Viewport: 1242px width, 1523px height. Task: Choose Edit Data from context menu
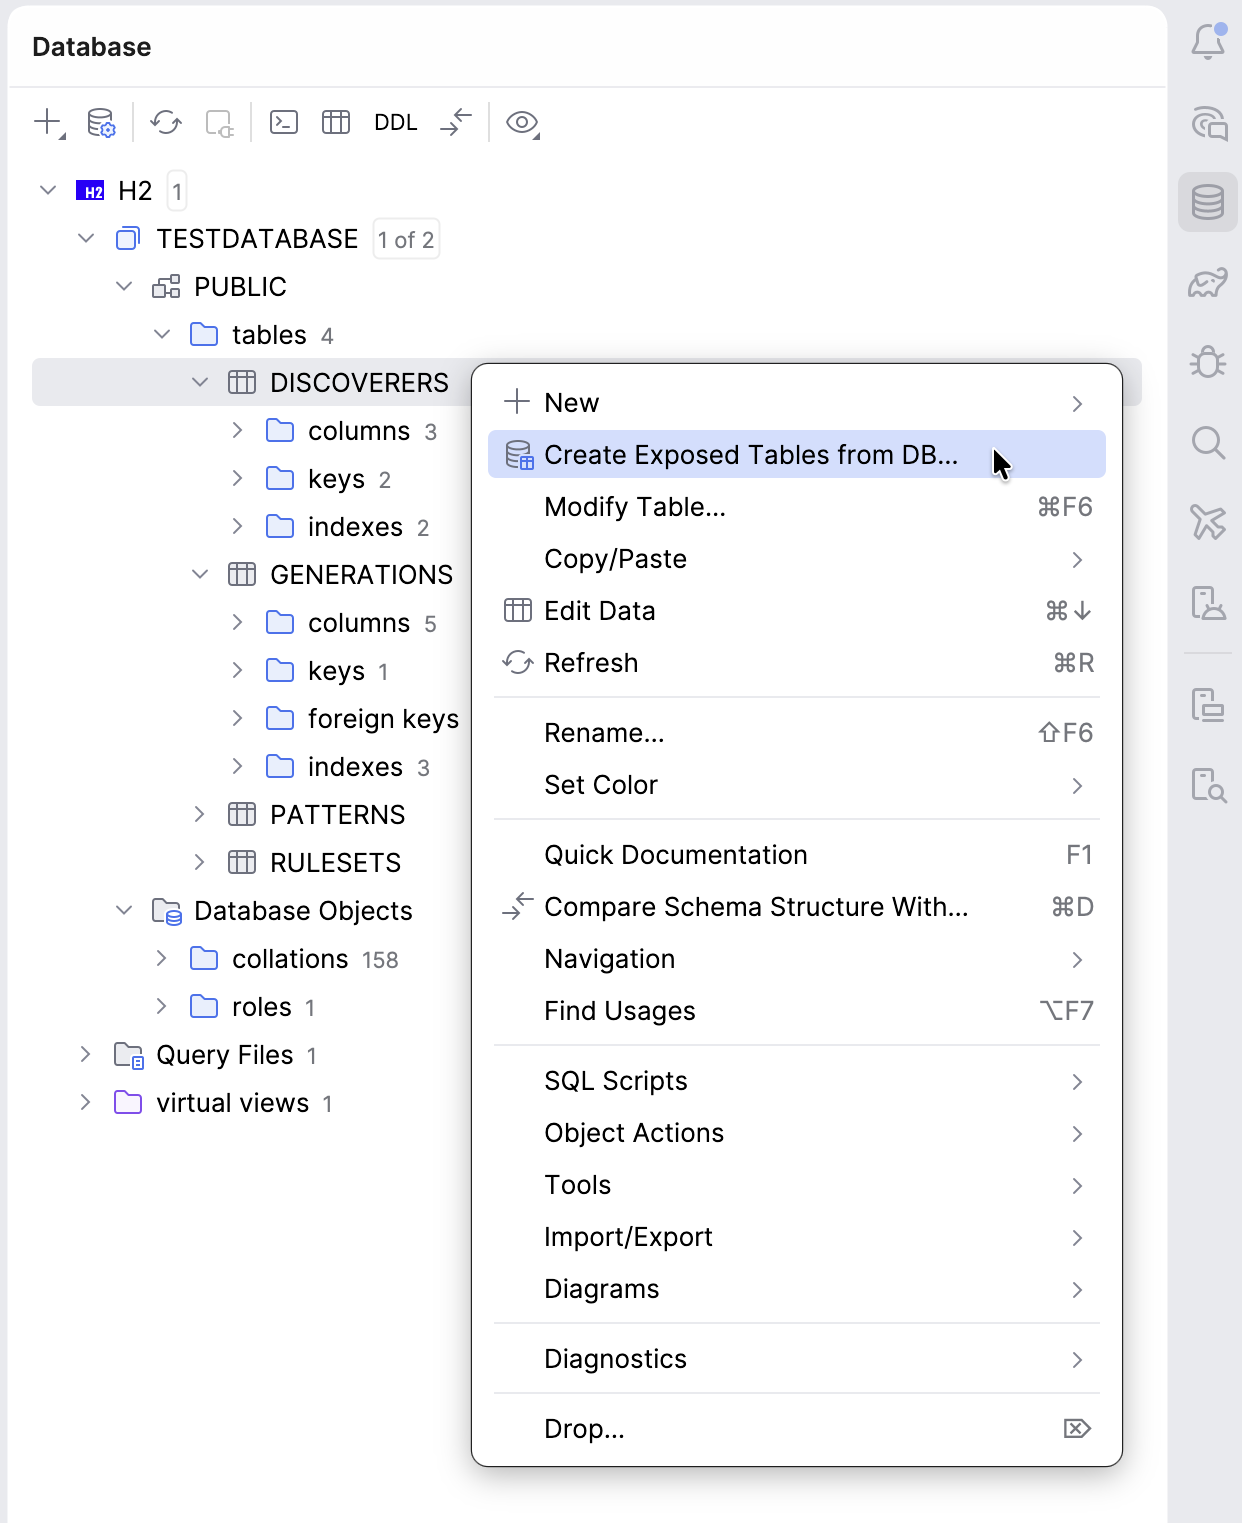797,611
